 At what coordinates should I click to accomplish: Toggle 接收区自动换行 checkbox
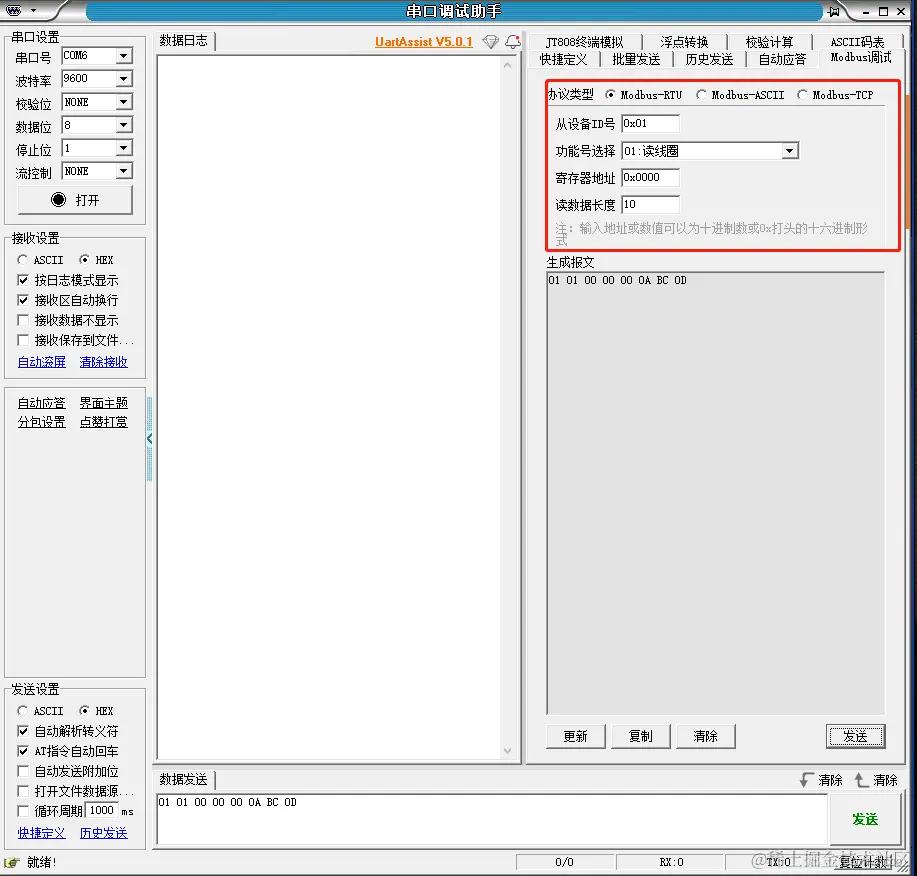tap(23, 300)
